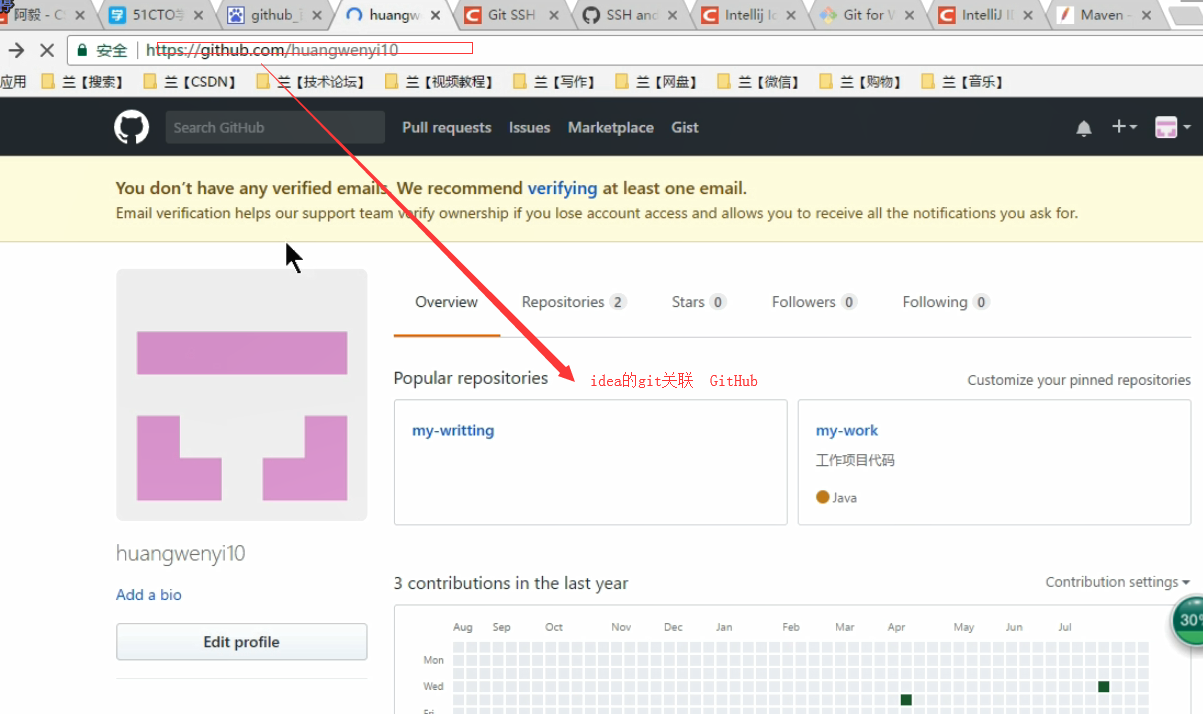This screenshot has width=1203, height=714.
Task: Click Customize your pinned repositories
Action: click(x=1079, y=380)
